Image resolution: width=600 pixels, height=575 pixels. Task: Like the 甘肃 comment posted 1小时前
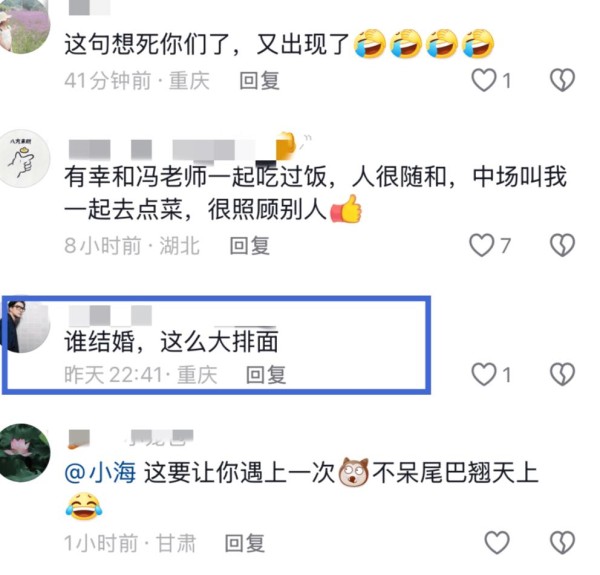497,542
